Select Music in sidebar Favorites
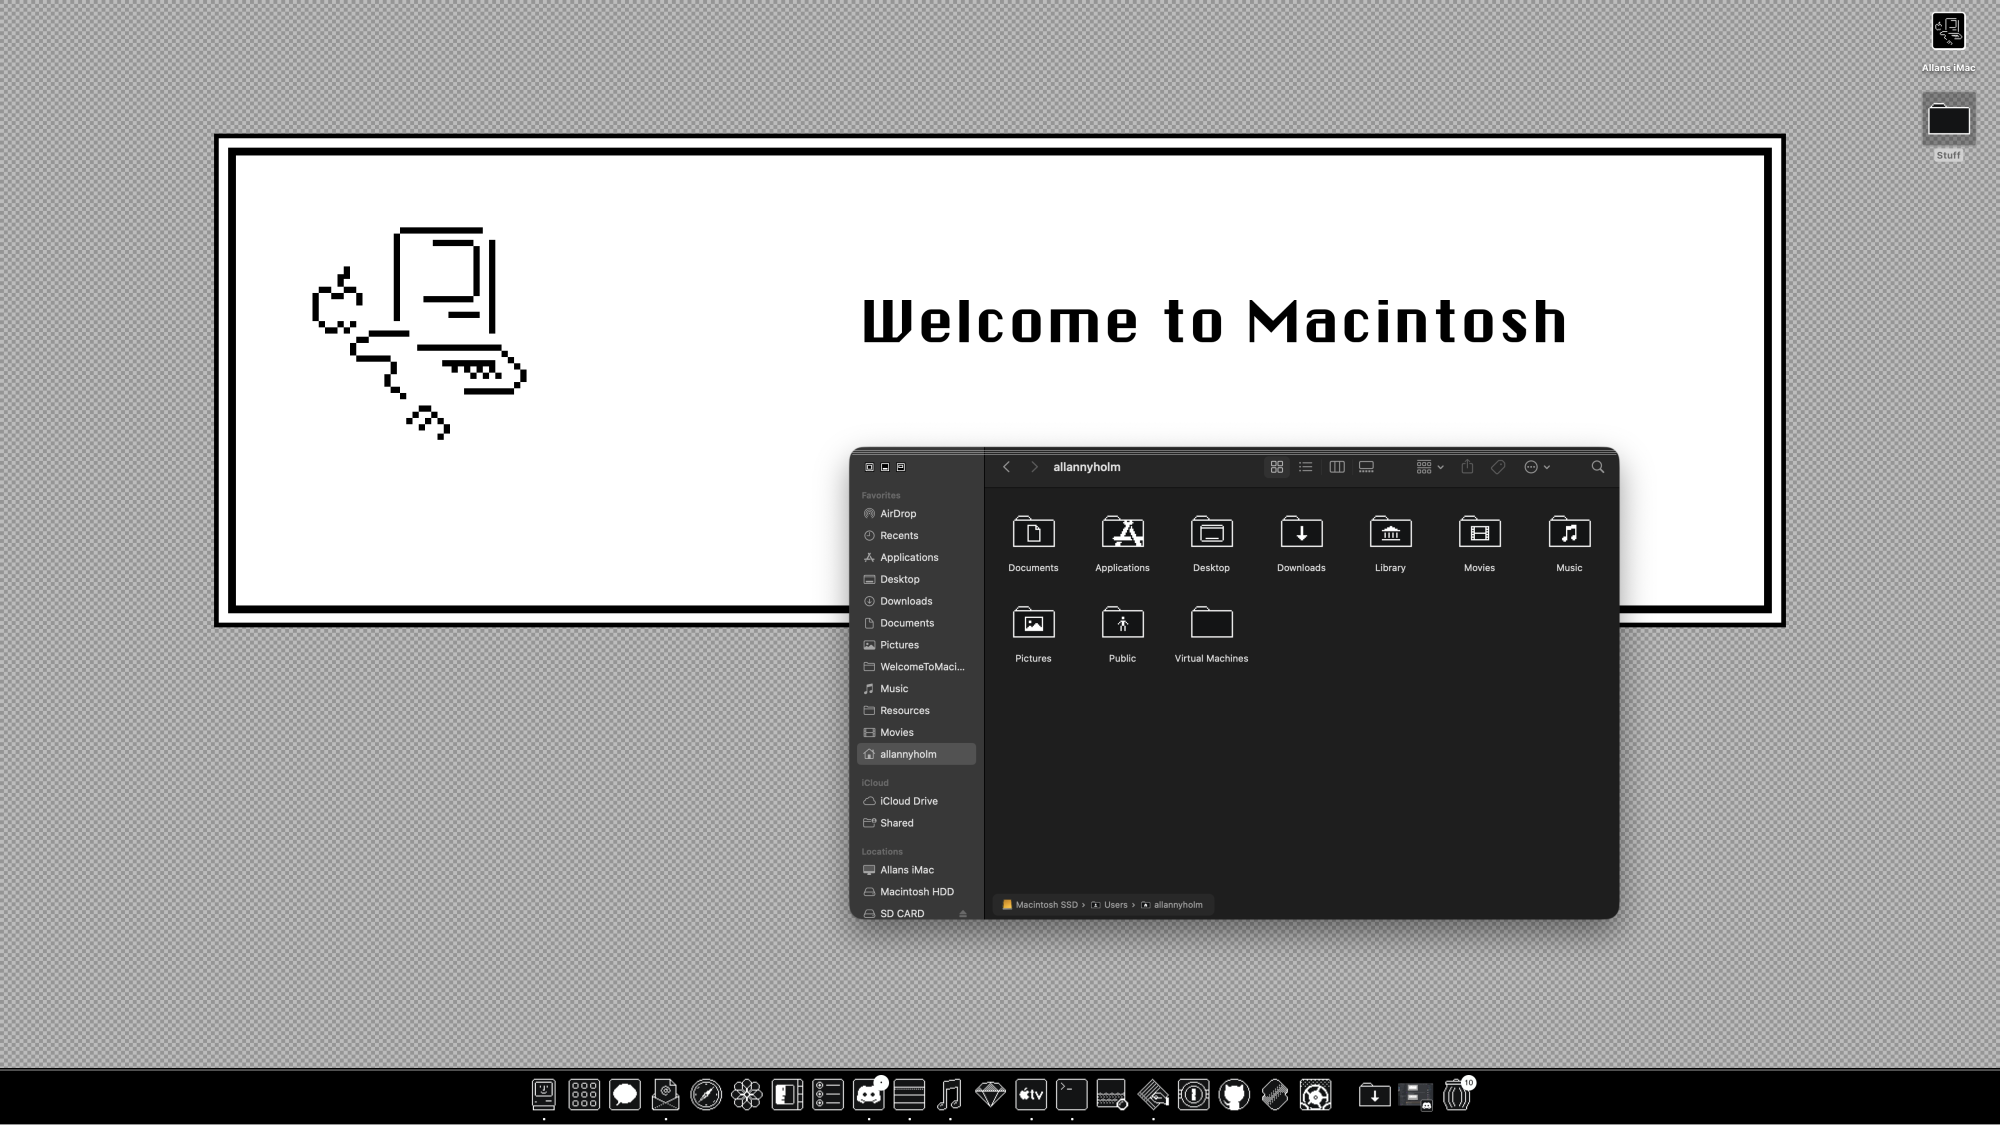Viewport: 2000px width, 1125px height. 916,689
